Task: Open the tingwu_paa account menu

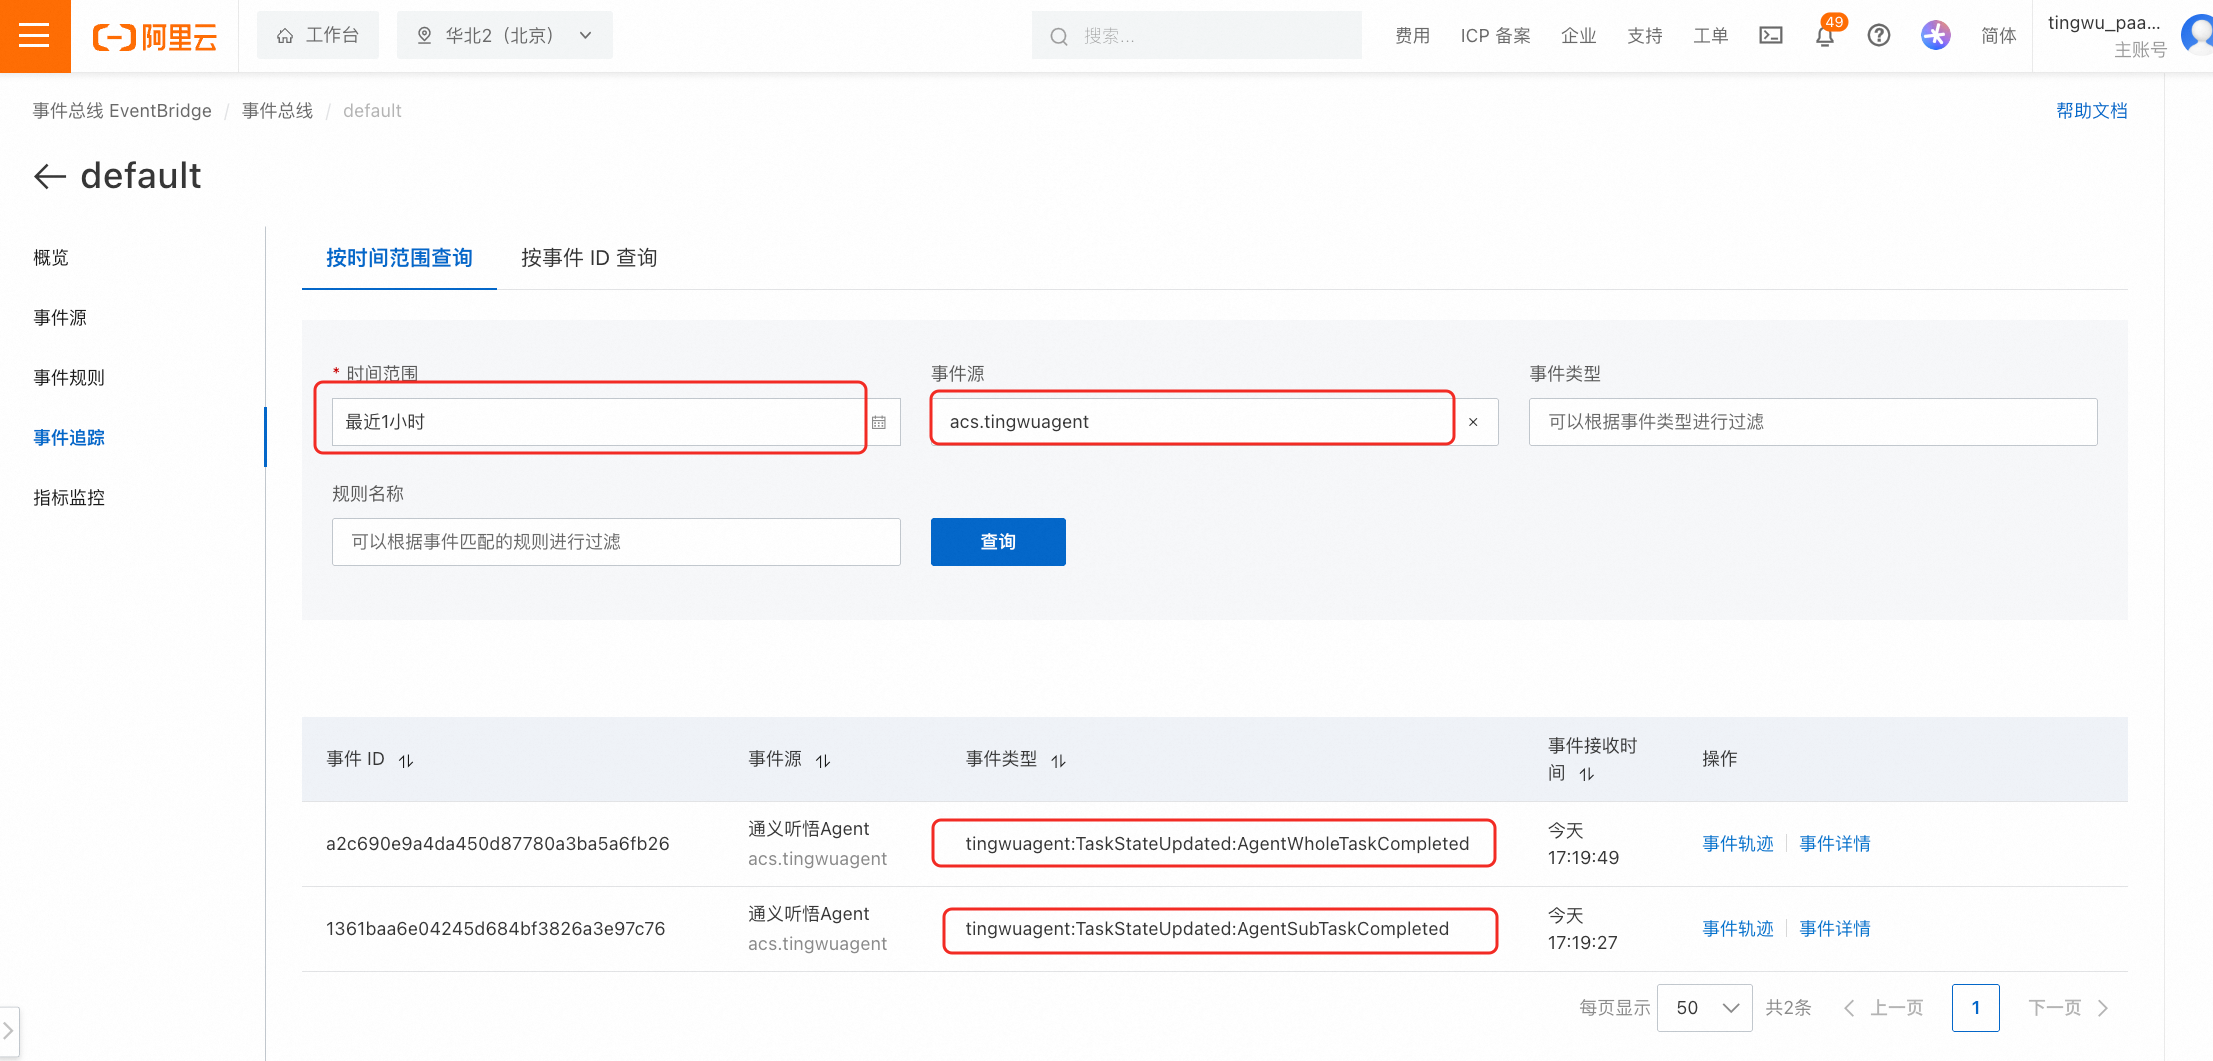Action: click(x=2105, y=36)
